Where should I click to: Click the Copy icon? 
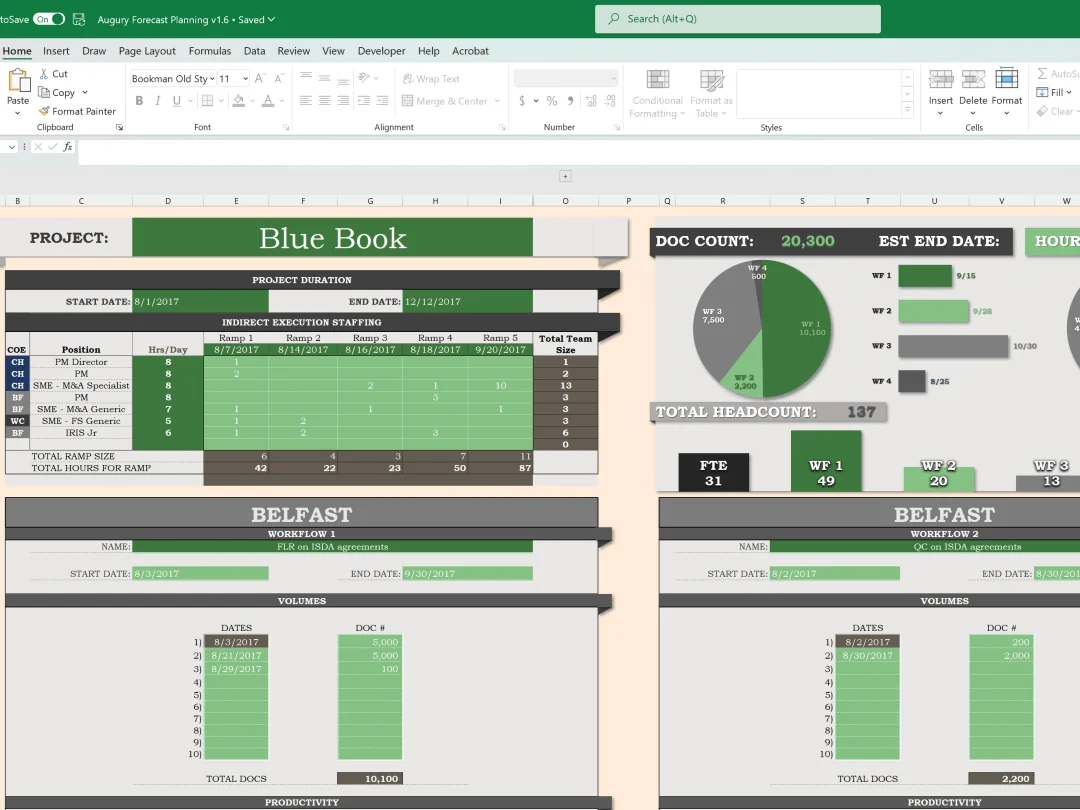coord(43,92)
